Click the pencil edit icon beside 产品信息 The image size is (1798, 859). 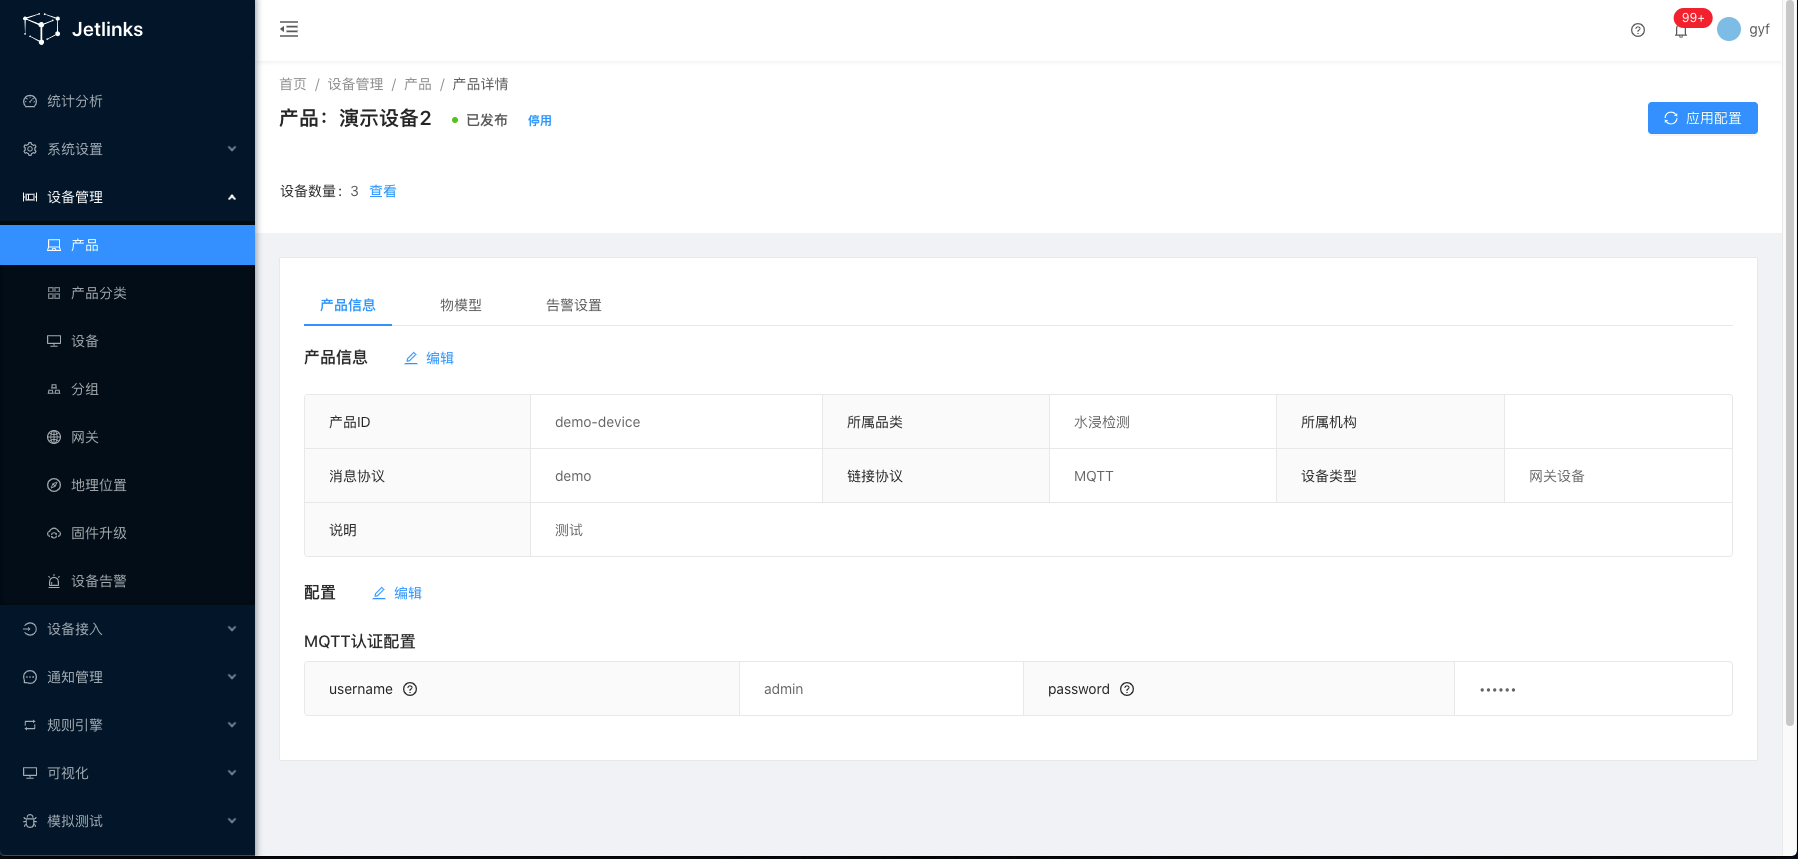pos(411,358)
